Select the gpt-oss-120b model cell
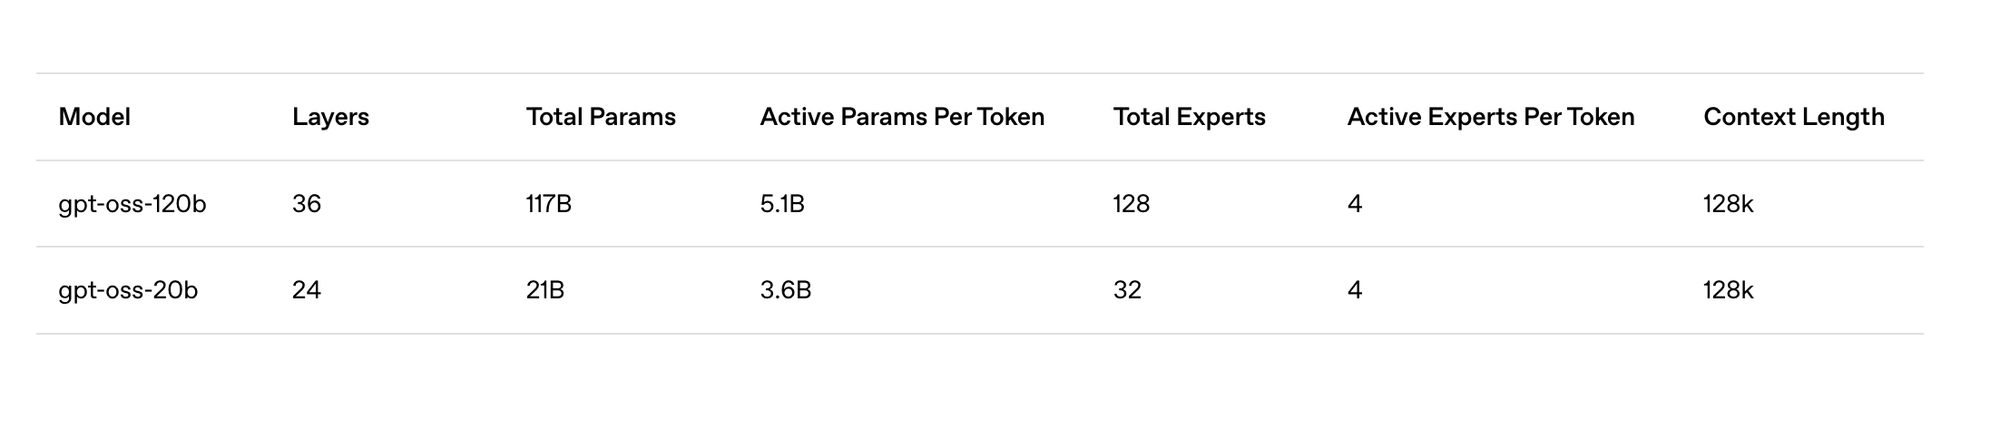The height and width of the screenshot is (437, 2000). pyautogui.click(x=132, y=204)
